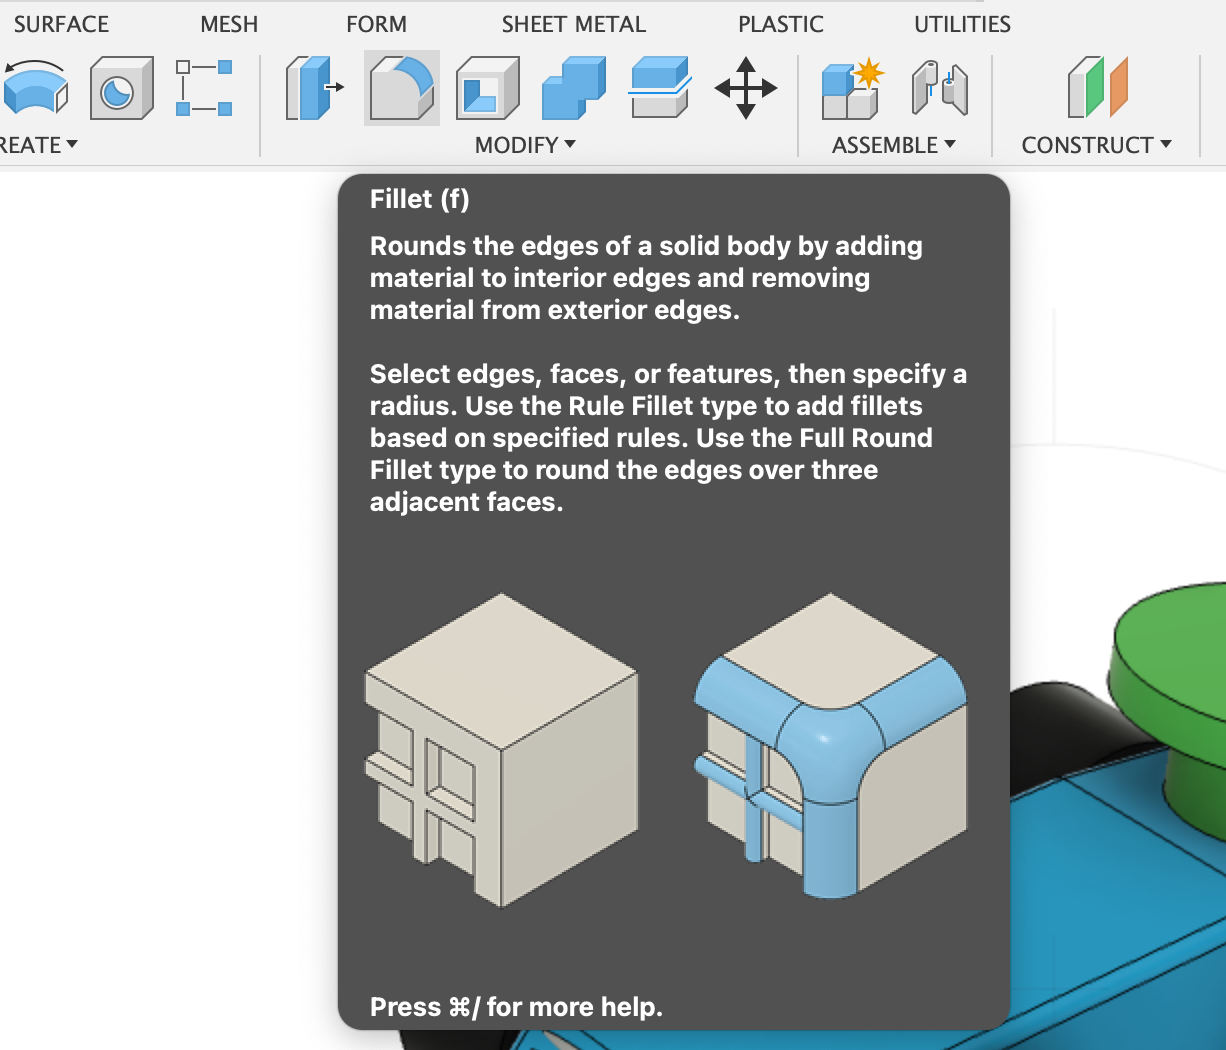Click the Move/Copy four-arrow icon
The height and width of the screenshot is (1050, 1226).
[746, 88]
